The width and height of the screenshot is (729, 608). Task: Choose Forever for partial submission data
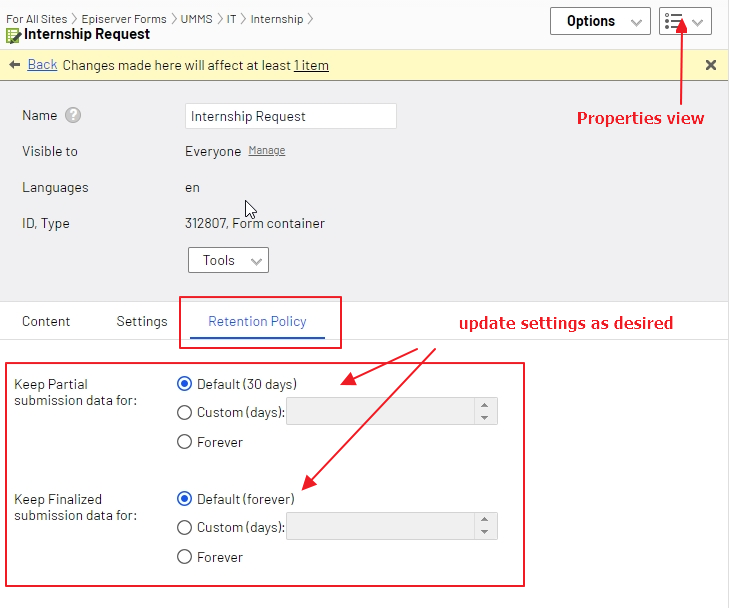(x=184, y=442)
